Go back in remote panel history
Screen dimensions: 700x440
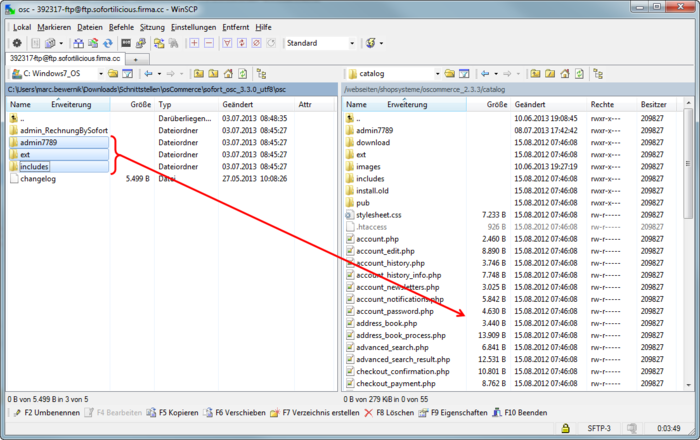click(485, 74)
